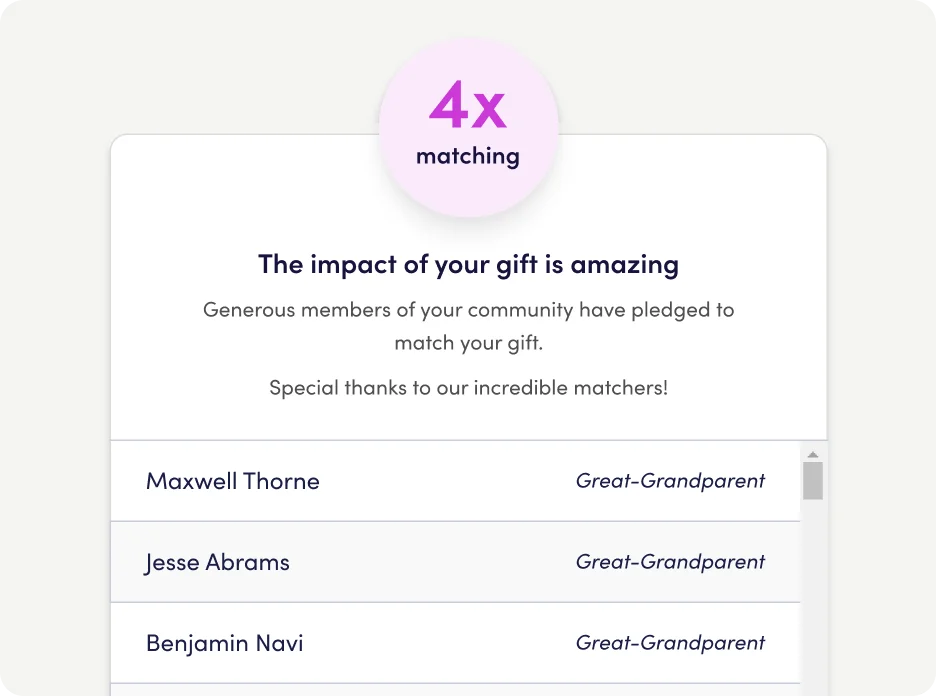Click the word "community" in the description
Image resolution: width=936 pixels, height=696 pixels.
521,310
